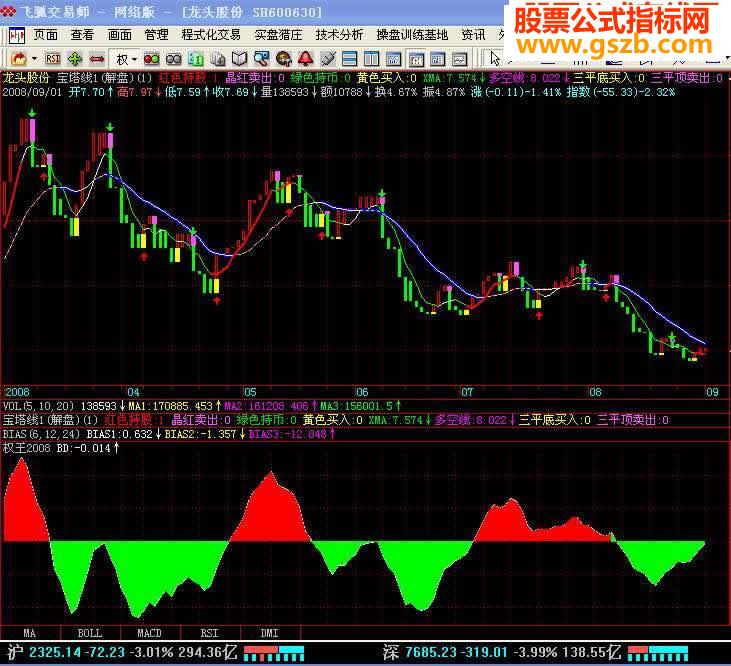The width and height of the screenshot is (731, 666).
Task: Switch to the BOLL indicator tab
Action: (89, 633)
